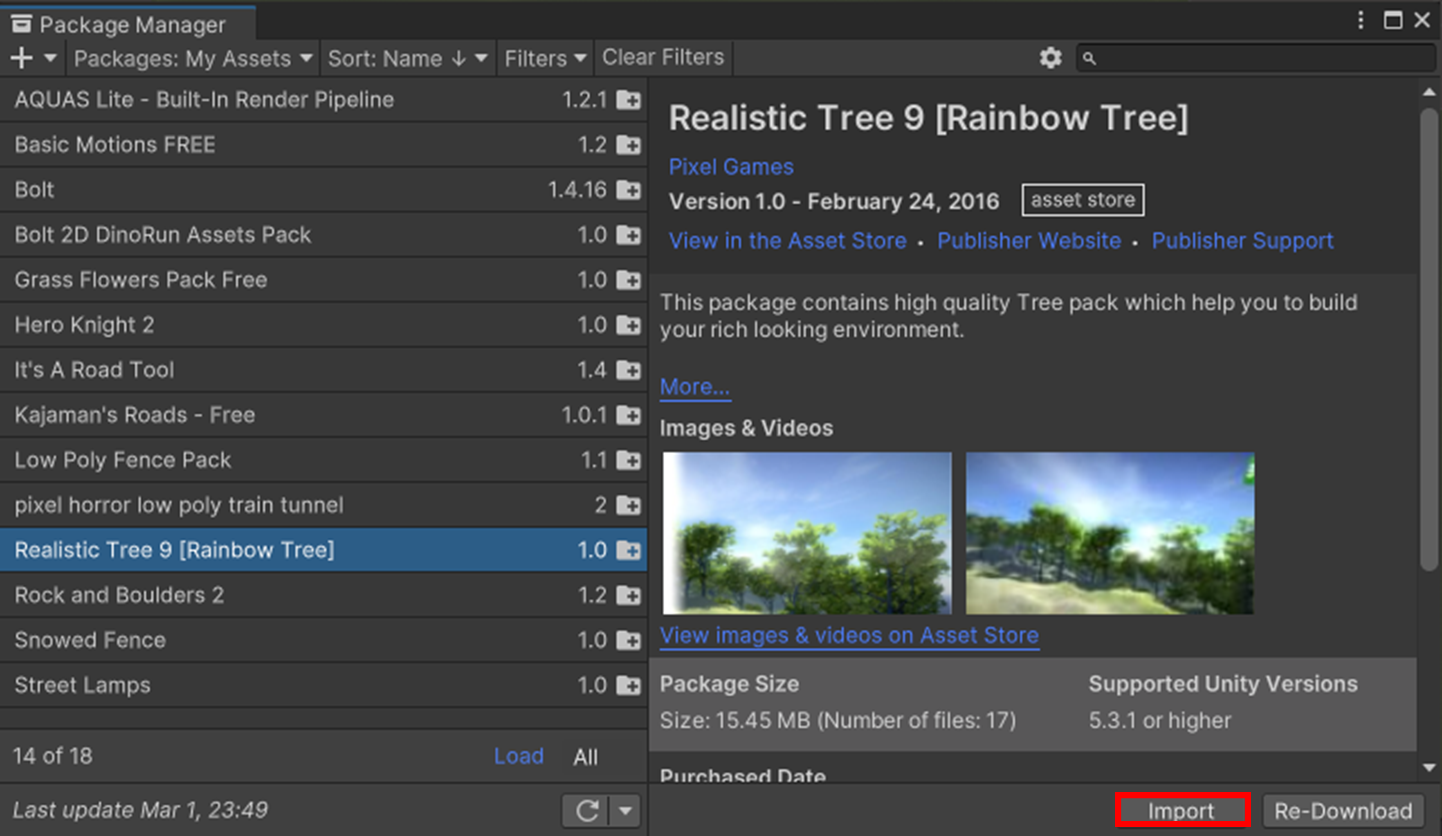This screenshot has width=1442, height=836.
Task: Open the Packages: My Assets dropdown
Action: [x=194, y=58]
